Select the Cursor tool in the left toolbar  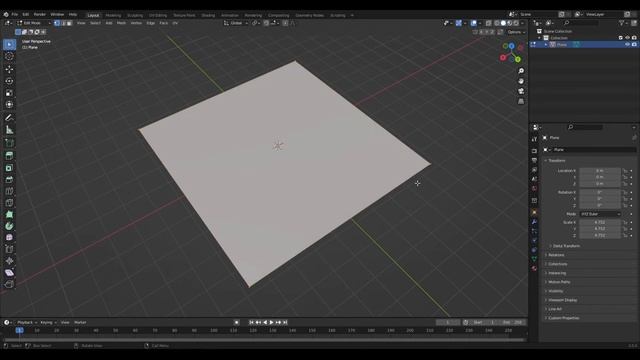click(9, 57)
